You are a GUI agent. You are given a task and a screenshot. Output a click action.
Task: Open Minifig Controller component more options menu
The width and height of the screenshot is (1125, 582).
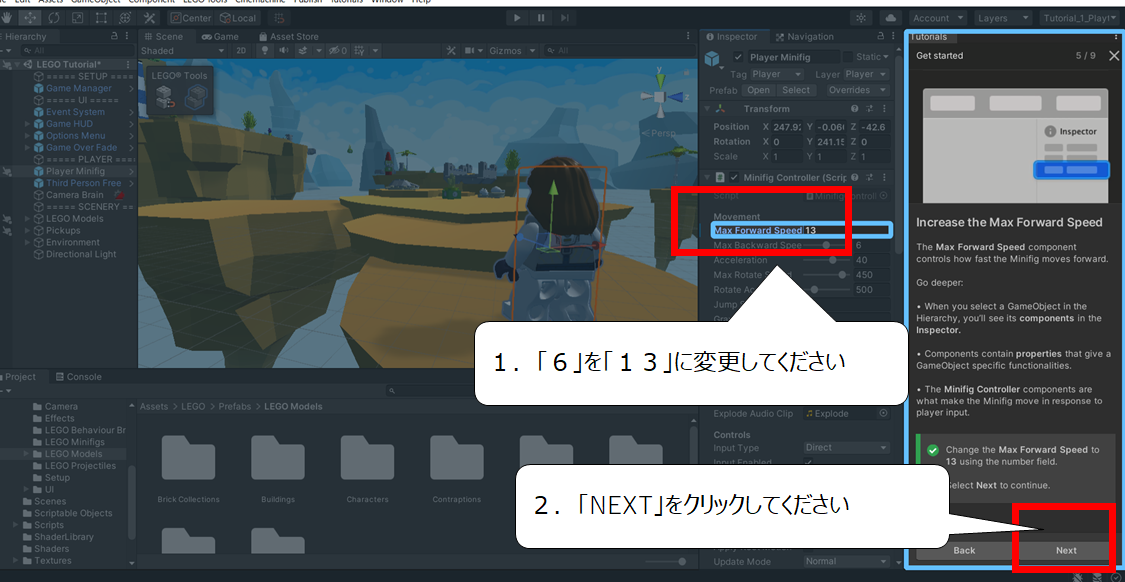[883, 177]
